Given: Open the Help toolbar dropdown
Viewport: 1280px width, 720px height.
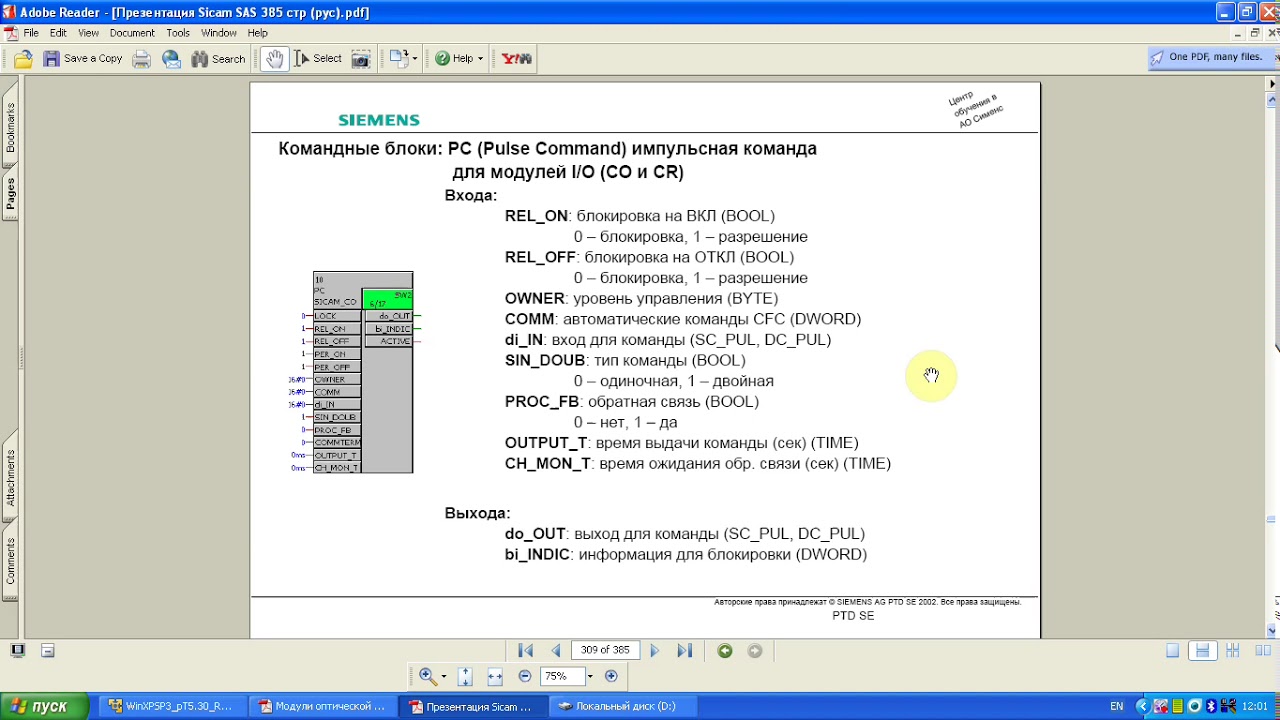Looking at the screenshot, I should point(459,59).
